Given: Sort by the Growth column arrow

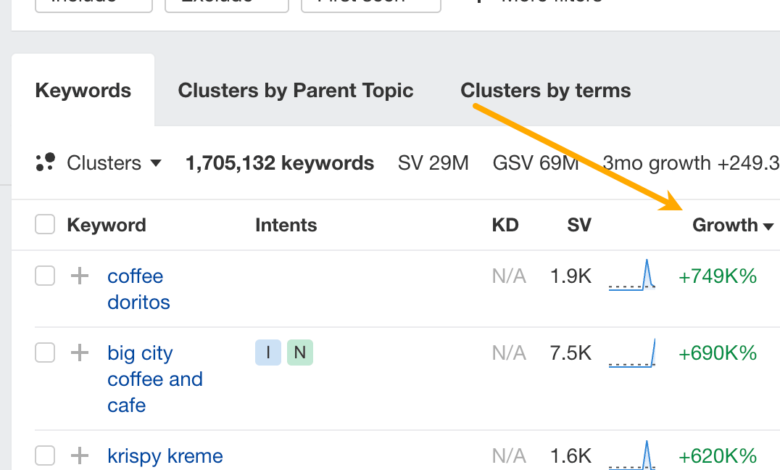Looking at the screenshot, I should tap(768, 227).
